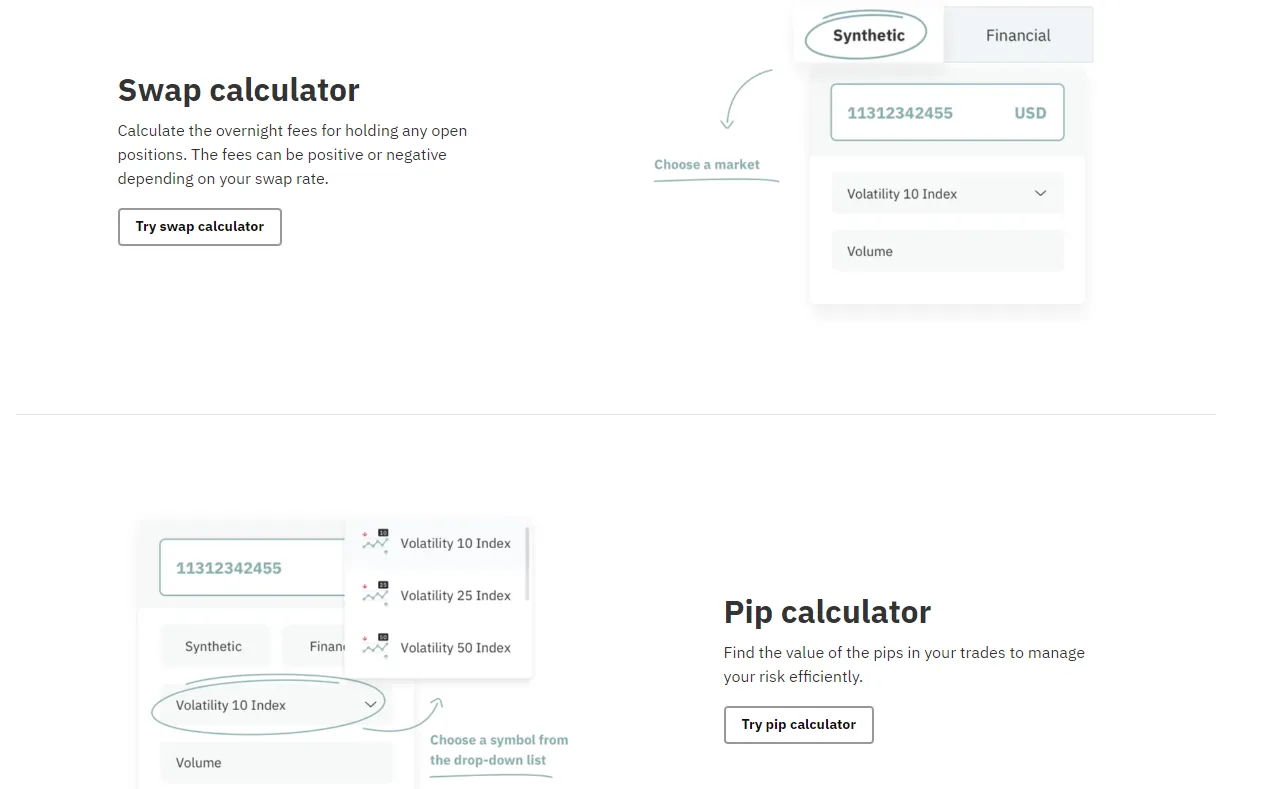Screen dimensions: 1286x789
Task: Open the Volatility 10 Index dropdown in swap panel
Action: pos(947,194)
